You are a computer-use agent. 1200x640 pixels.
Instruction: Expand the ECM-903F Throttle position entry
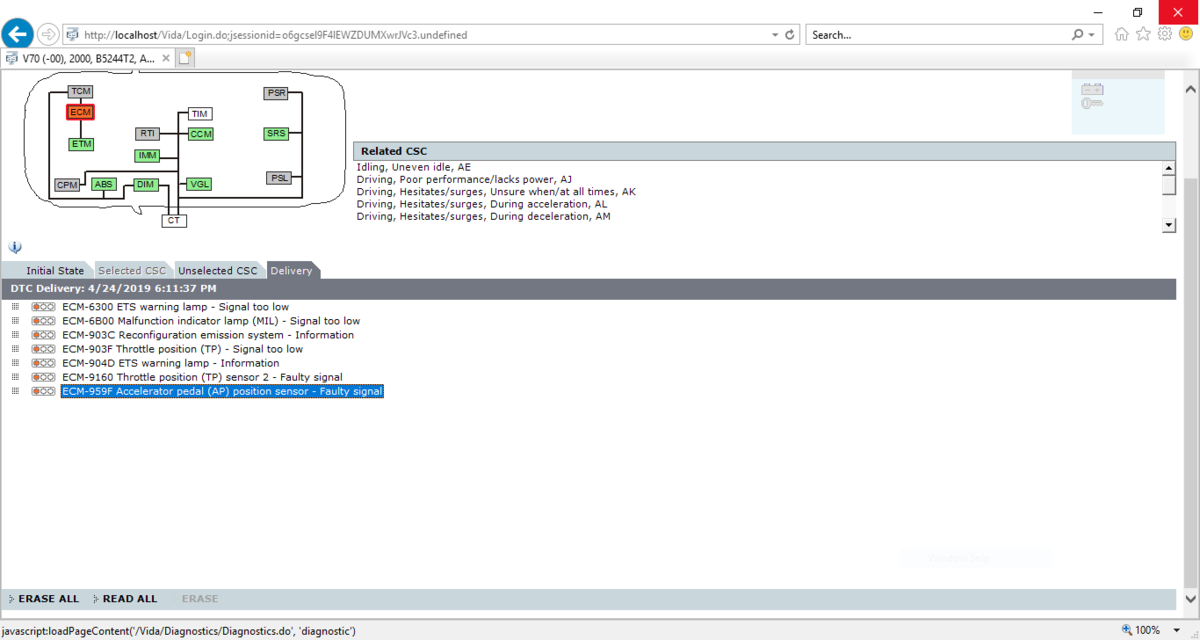[15, 349]
